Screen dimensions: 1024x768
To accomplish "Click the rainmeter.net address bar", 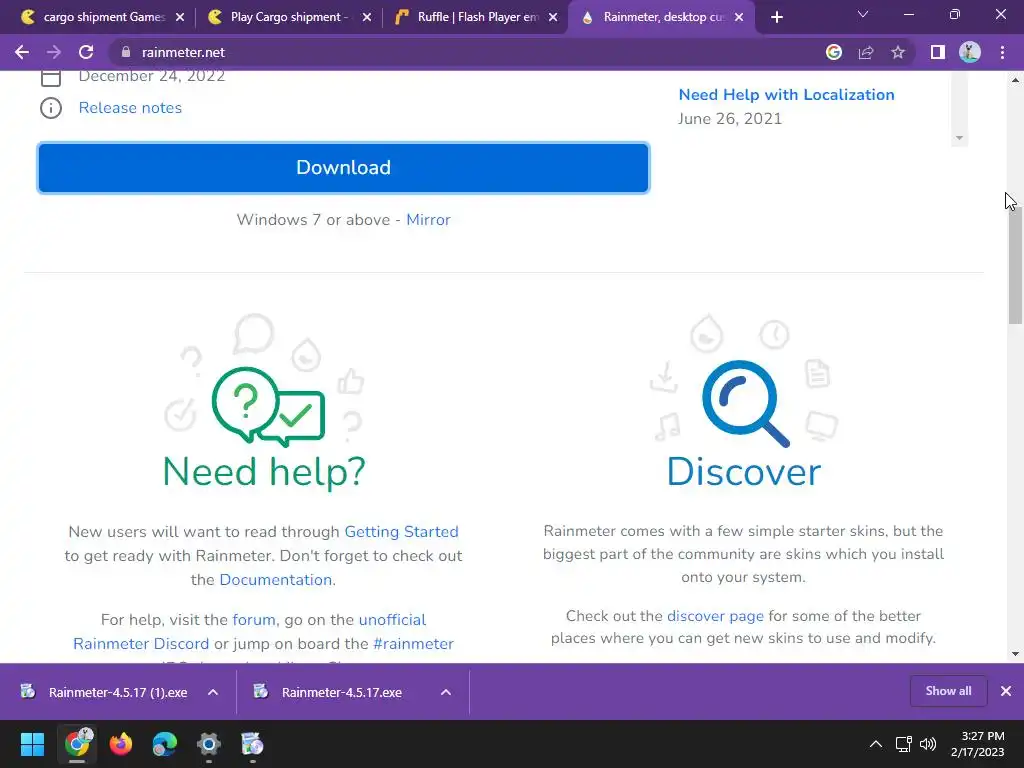I will (x=457, y=52).
